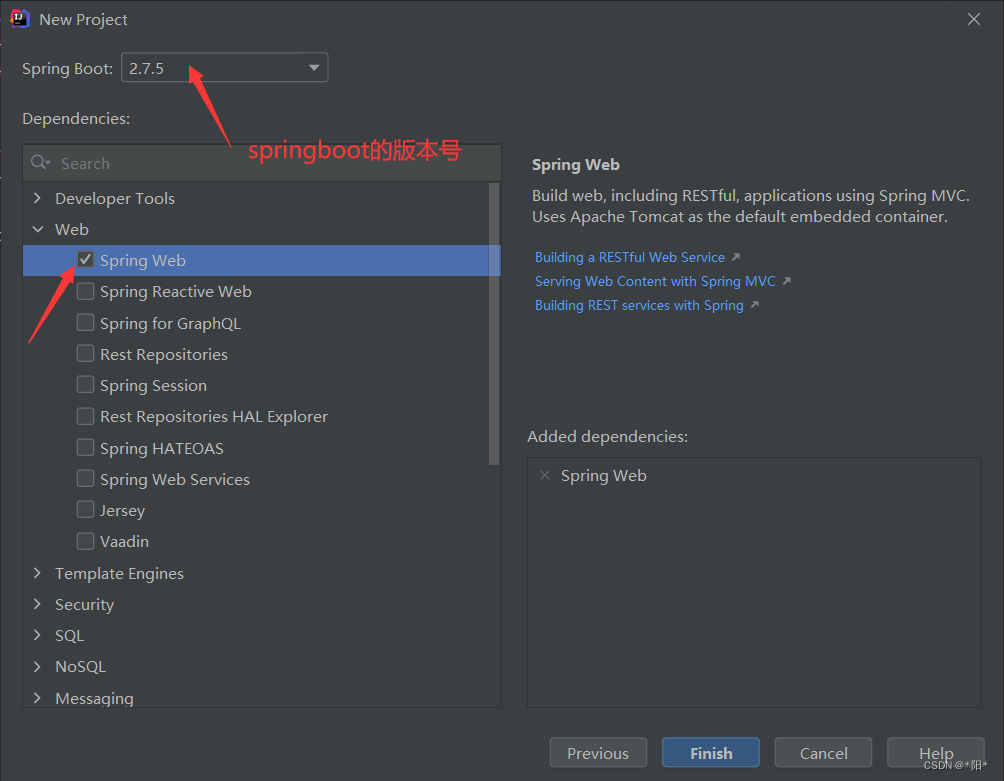Image resolution: width=1004 pixels, height=781 pixels.
Task: Expand the Developer Tools category
Action: point(37,198)
